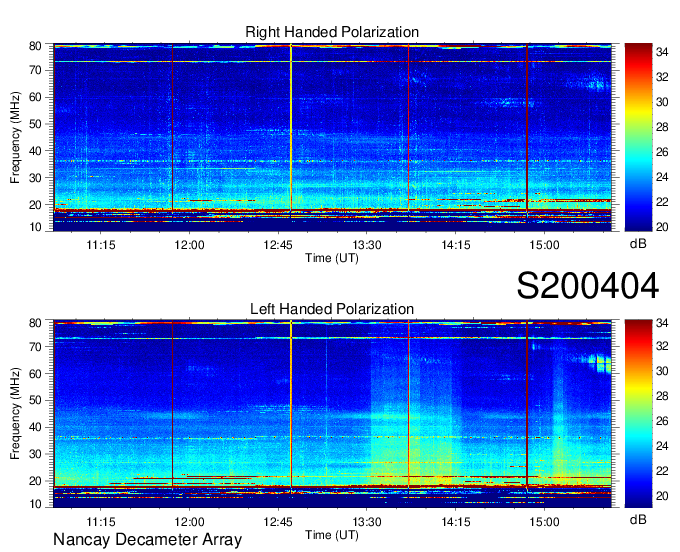The width and height of the screenshot is (680, 552).
Task: Click "12:45" tick on Left Handed time axis
Action: (x=278, y=522)
